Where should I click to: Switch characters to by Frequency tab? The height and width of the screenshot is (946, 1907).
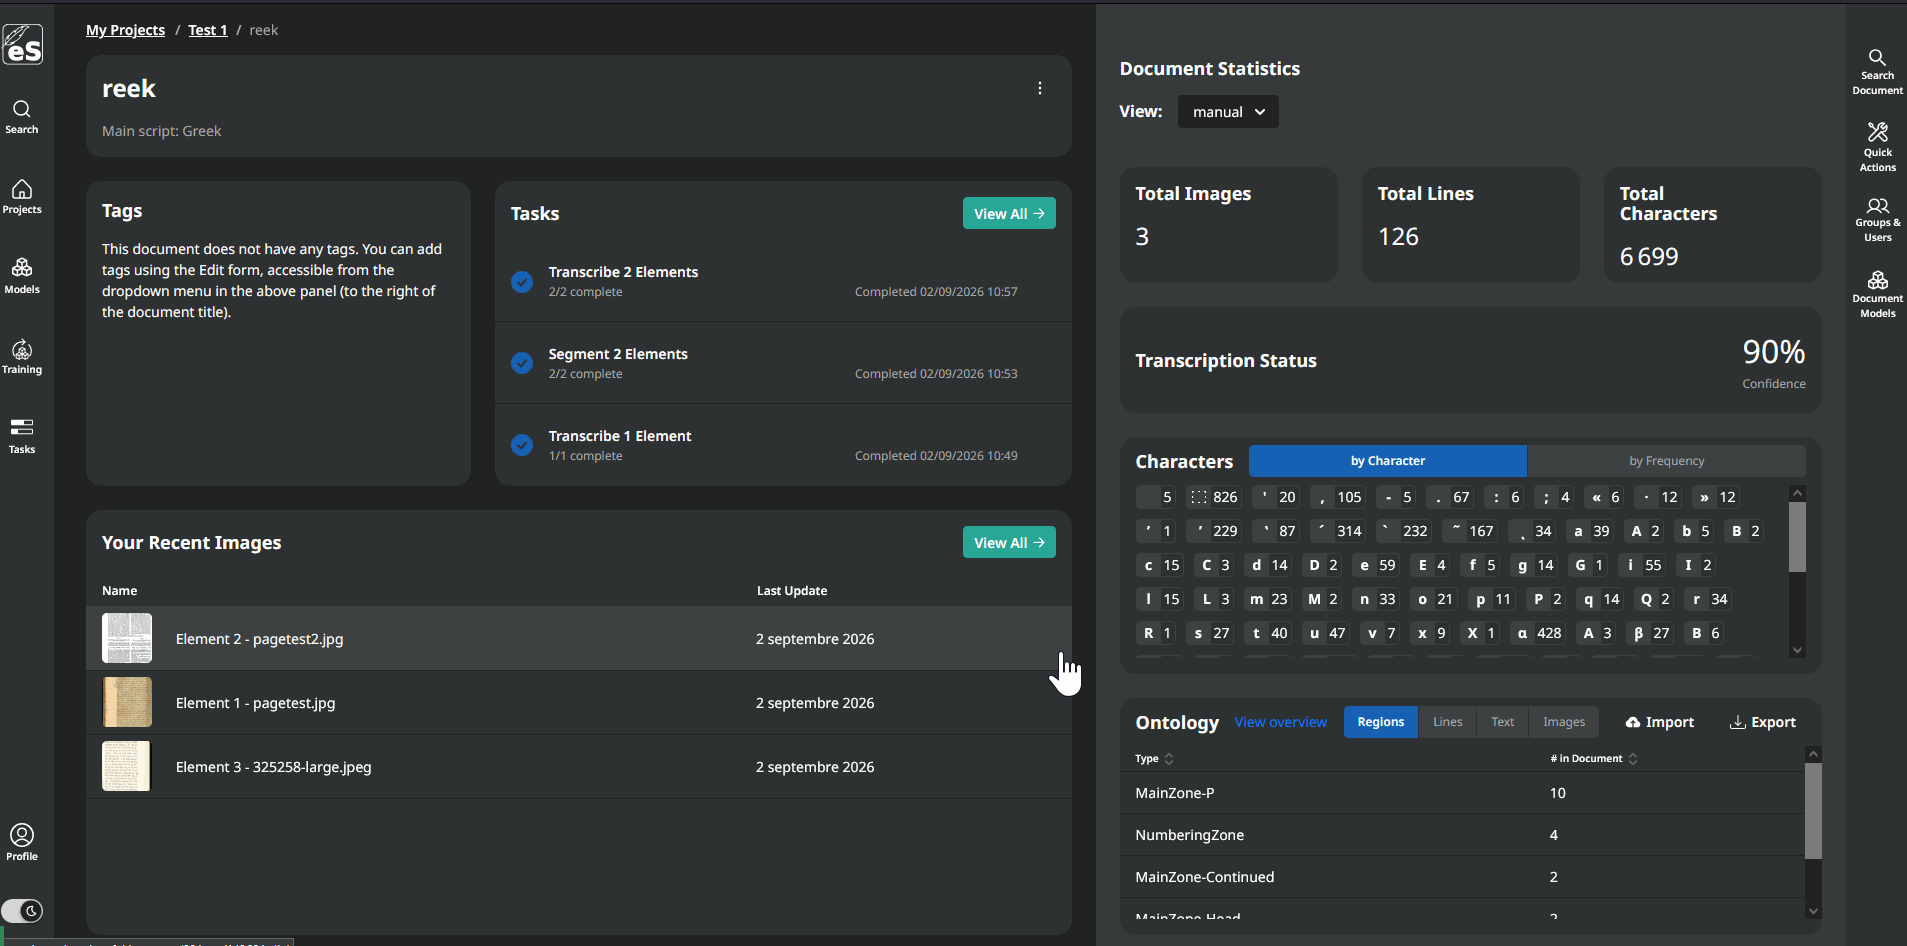coord(1666,461)
